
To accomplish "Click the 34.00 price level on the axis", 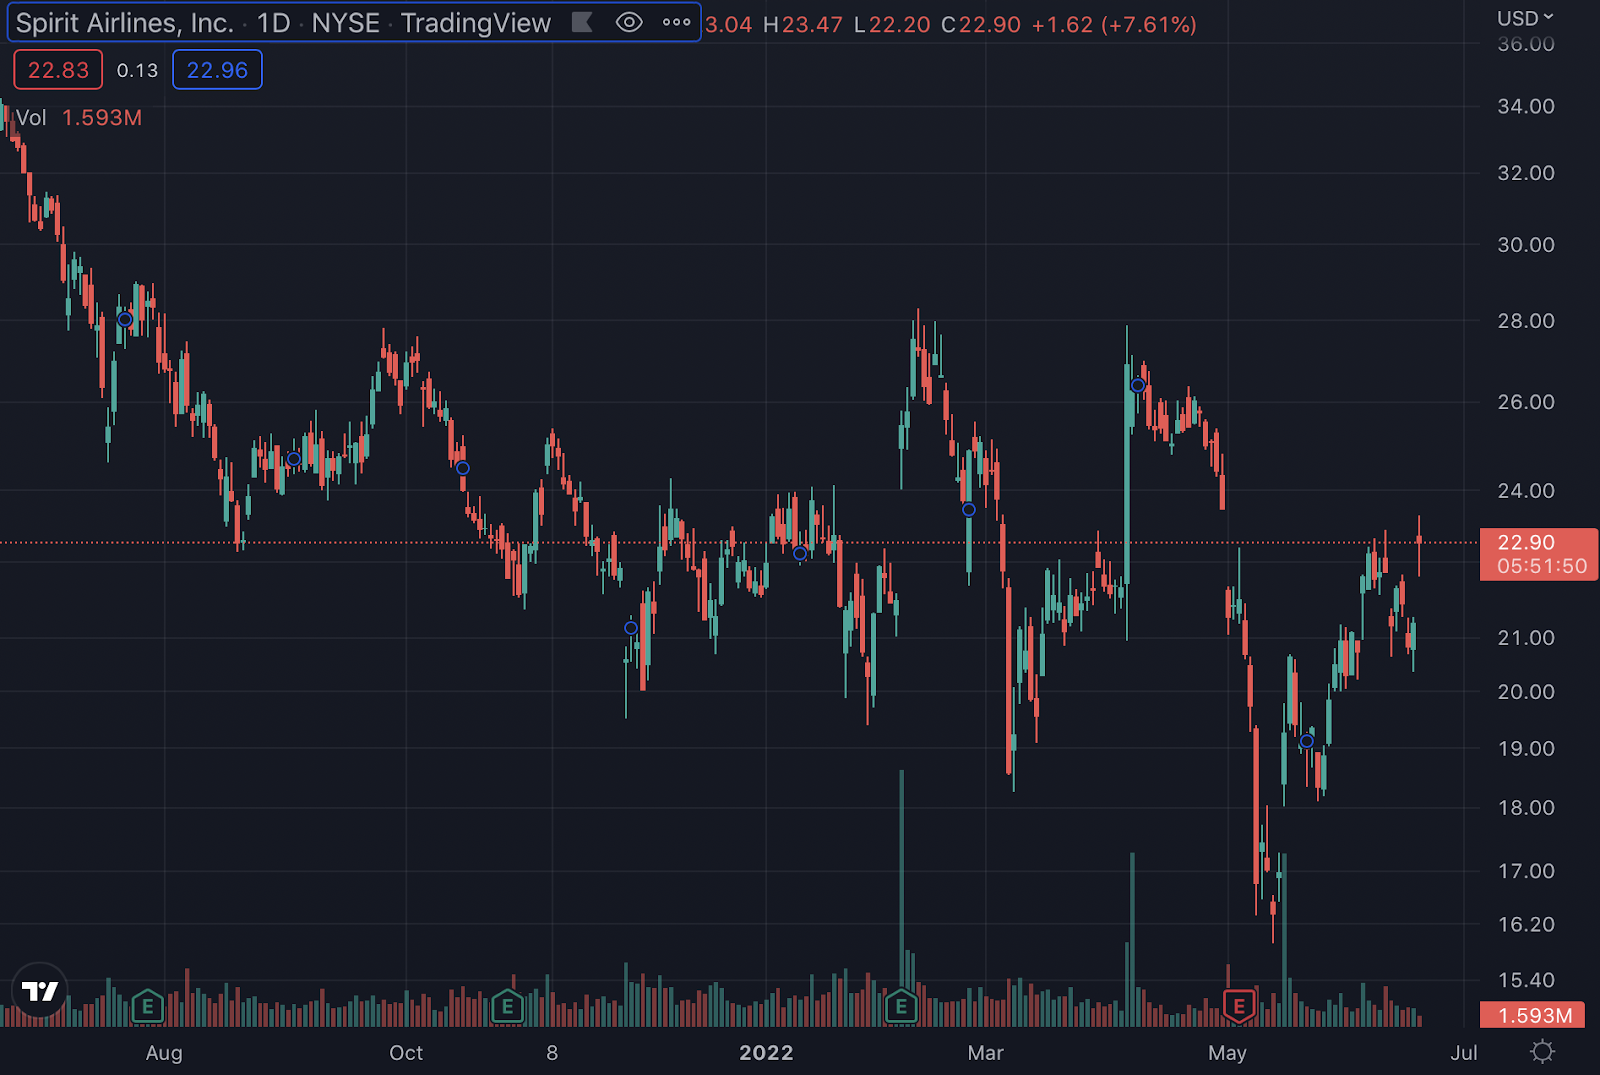I will tap(1526, 106).
